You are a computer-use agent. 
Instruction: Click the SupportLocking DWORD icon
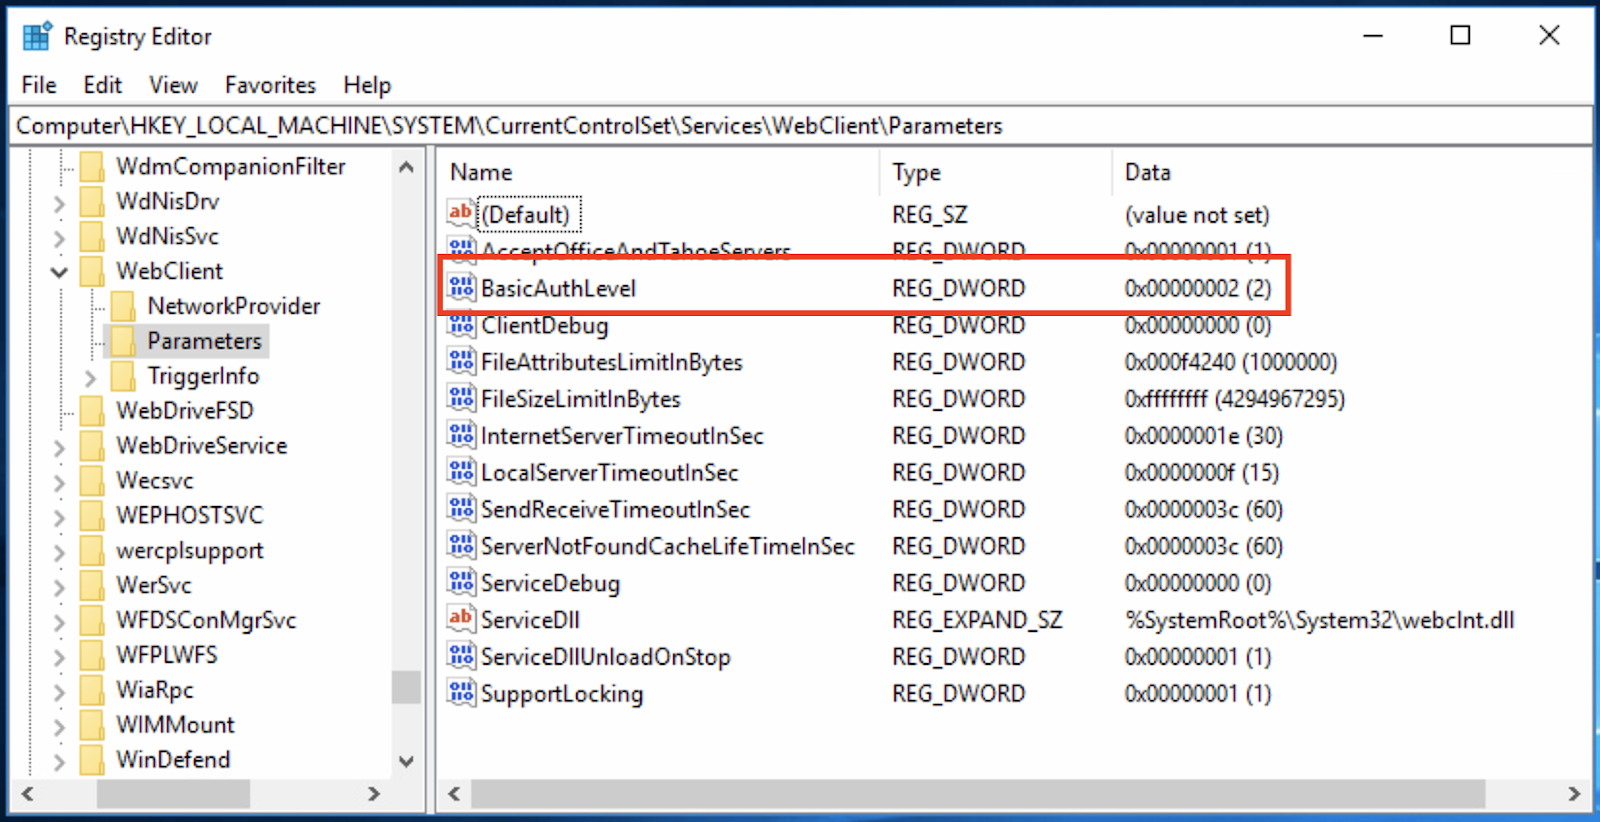[461, 693]
